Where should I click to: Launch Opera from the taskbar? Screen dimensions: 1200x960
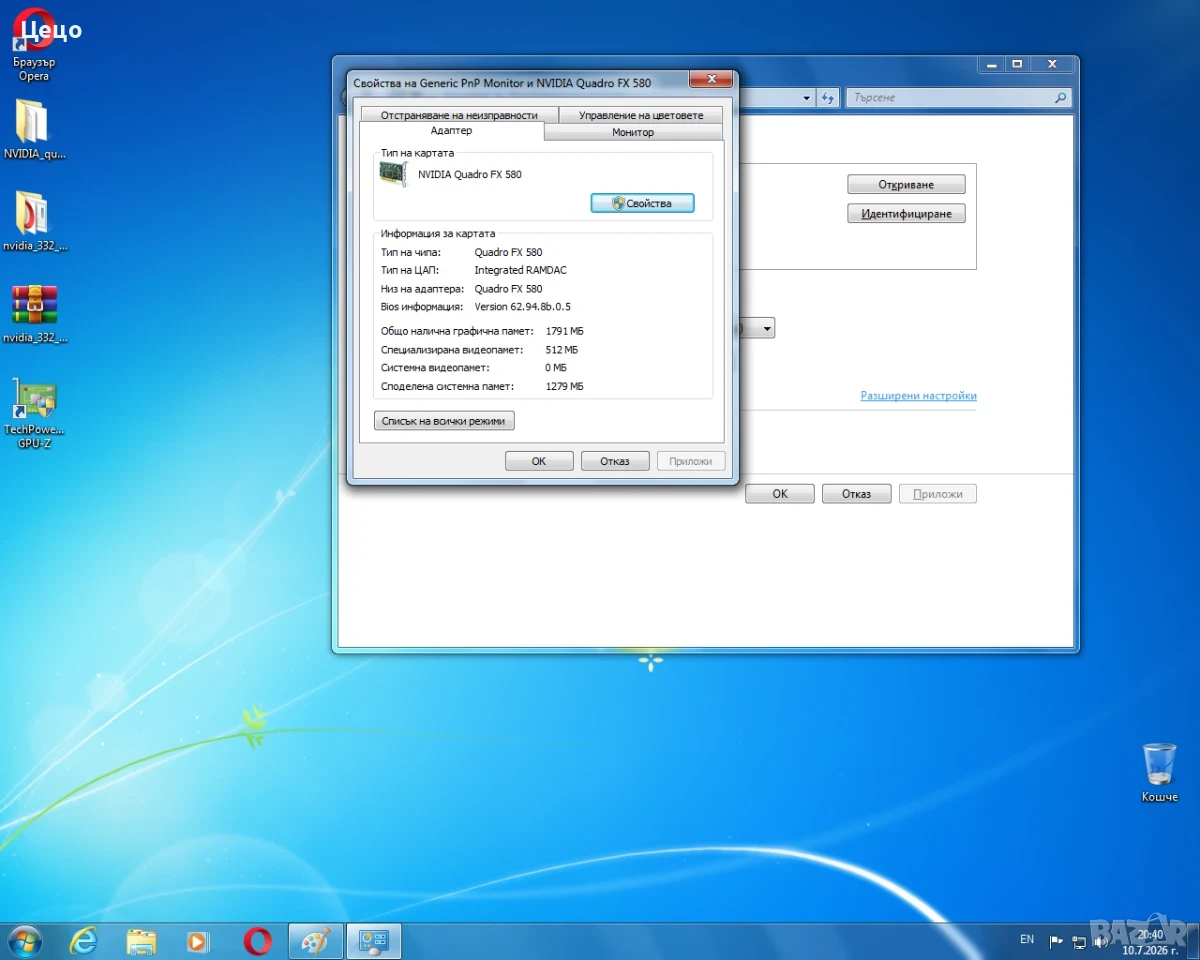[257, 941]
